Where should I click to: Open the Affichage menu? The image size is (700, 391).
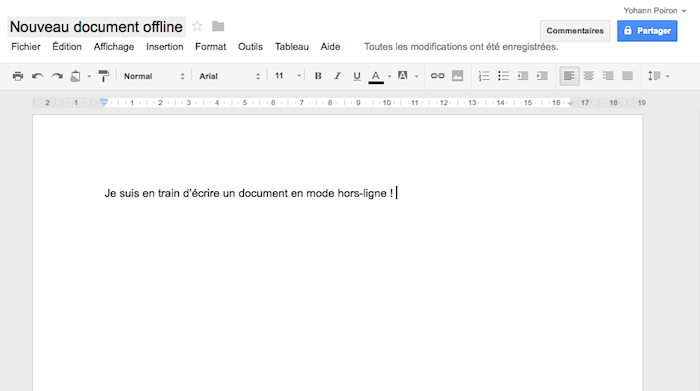114,47
